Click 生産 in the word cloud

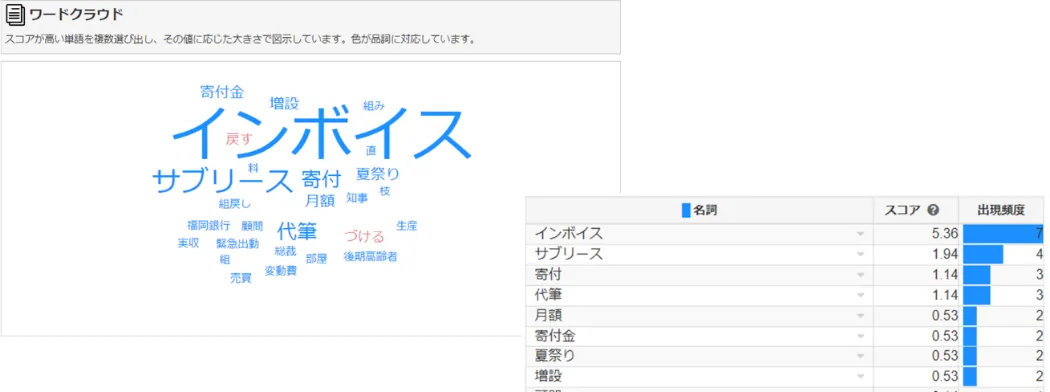[x=406, y=226]
